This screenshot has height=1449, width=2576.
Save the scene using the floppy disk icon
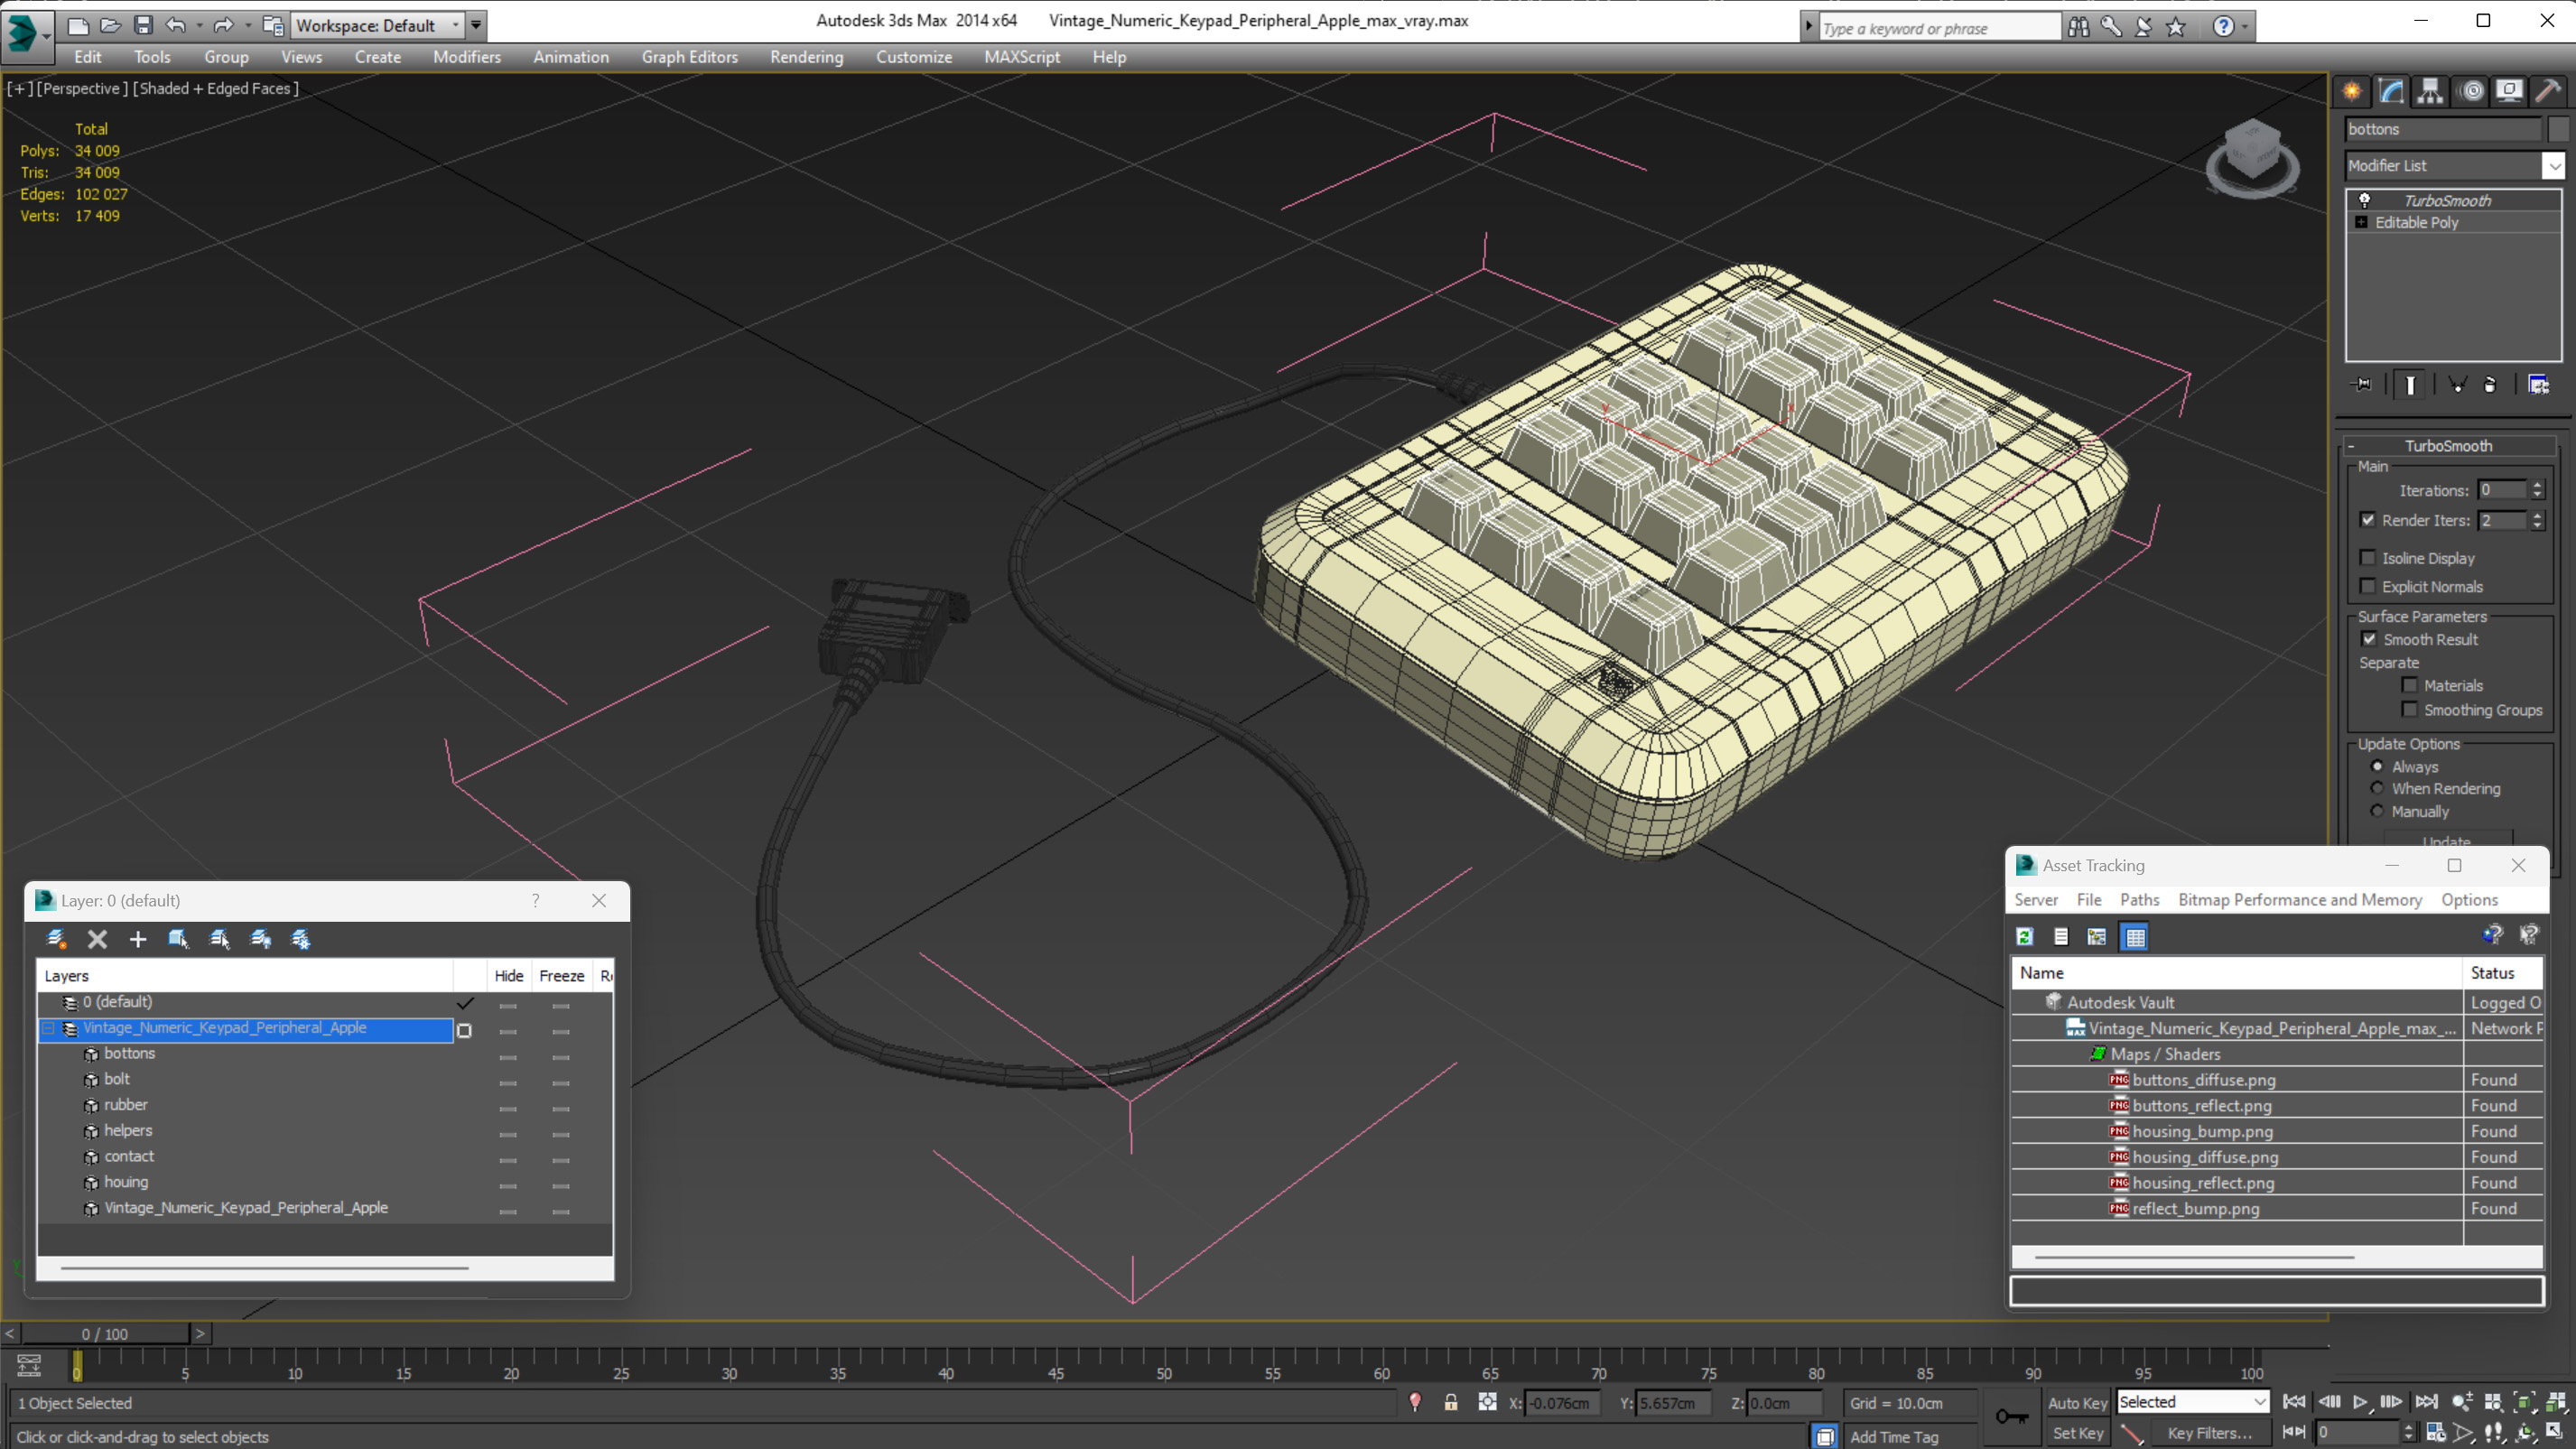[x=143, y=25]
